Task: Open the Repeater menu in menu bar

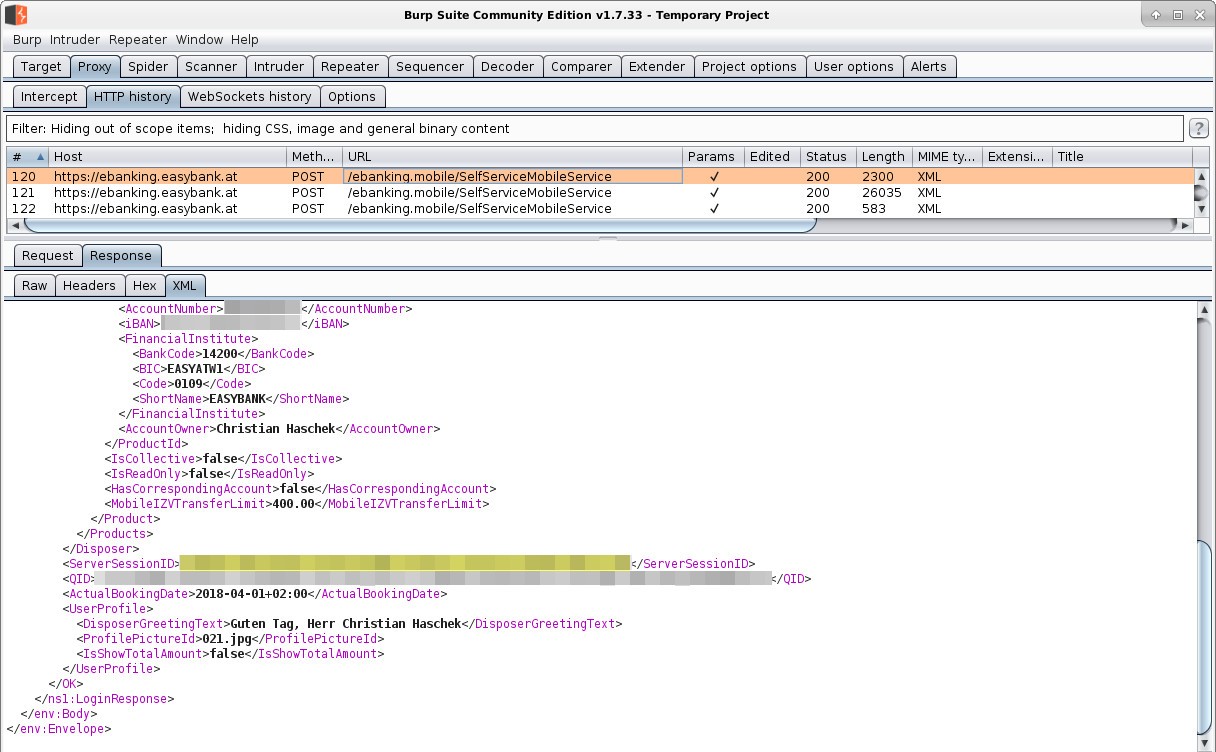Action: pos(138,40)
